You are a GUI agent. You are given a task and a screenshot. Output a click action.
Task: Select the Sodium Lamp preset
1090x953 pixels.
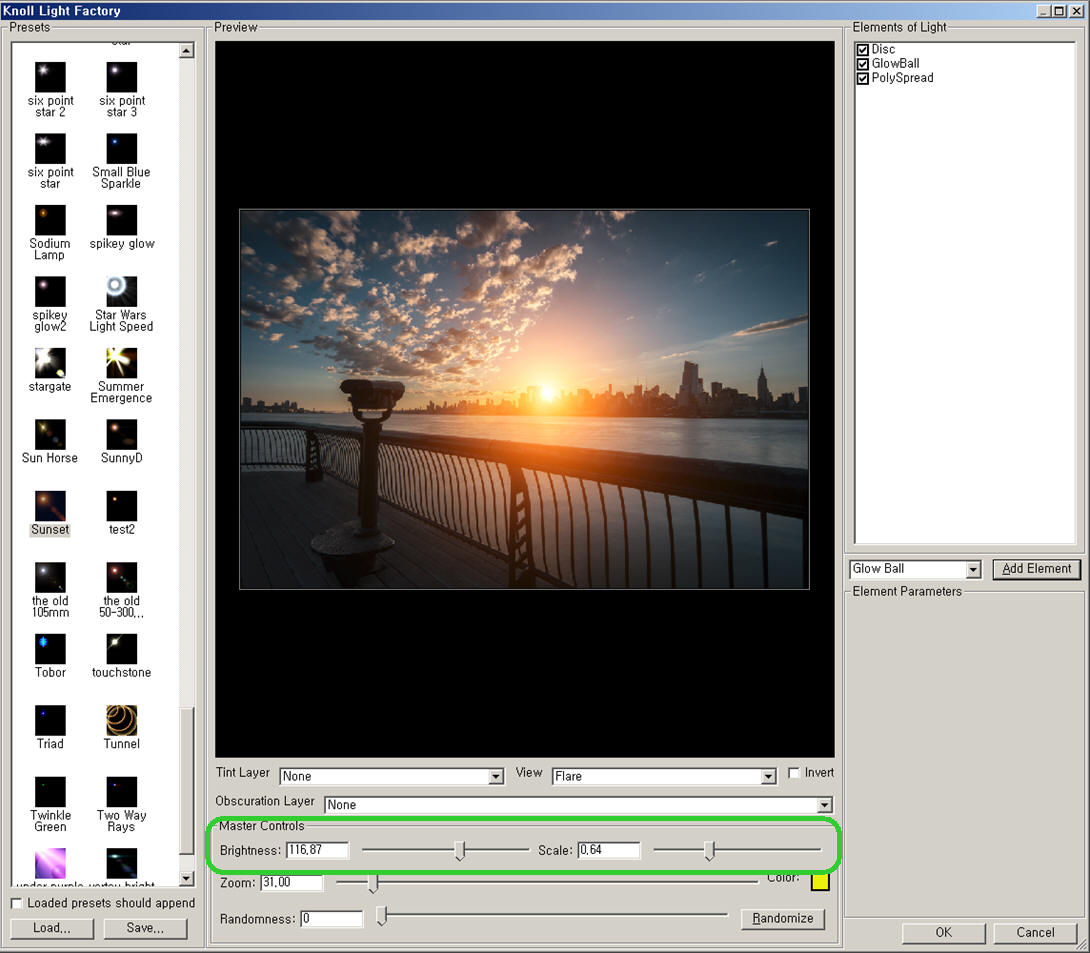coord(50,221)
